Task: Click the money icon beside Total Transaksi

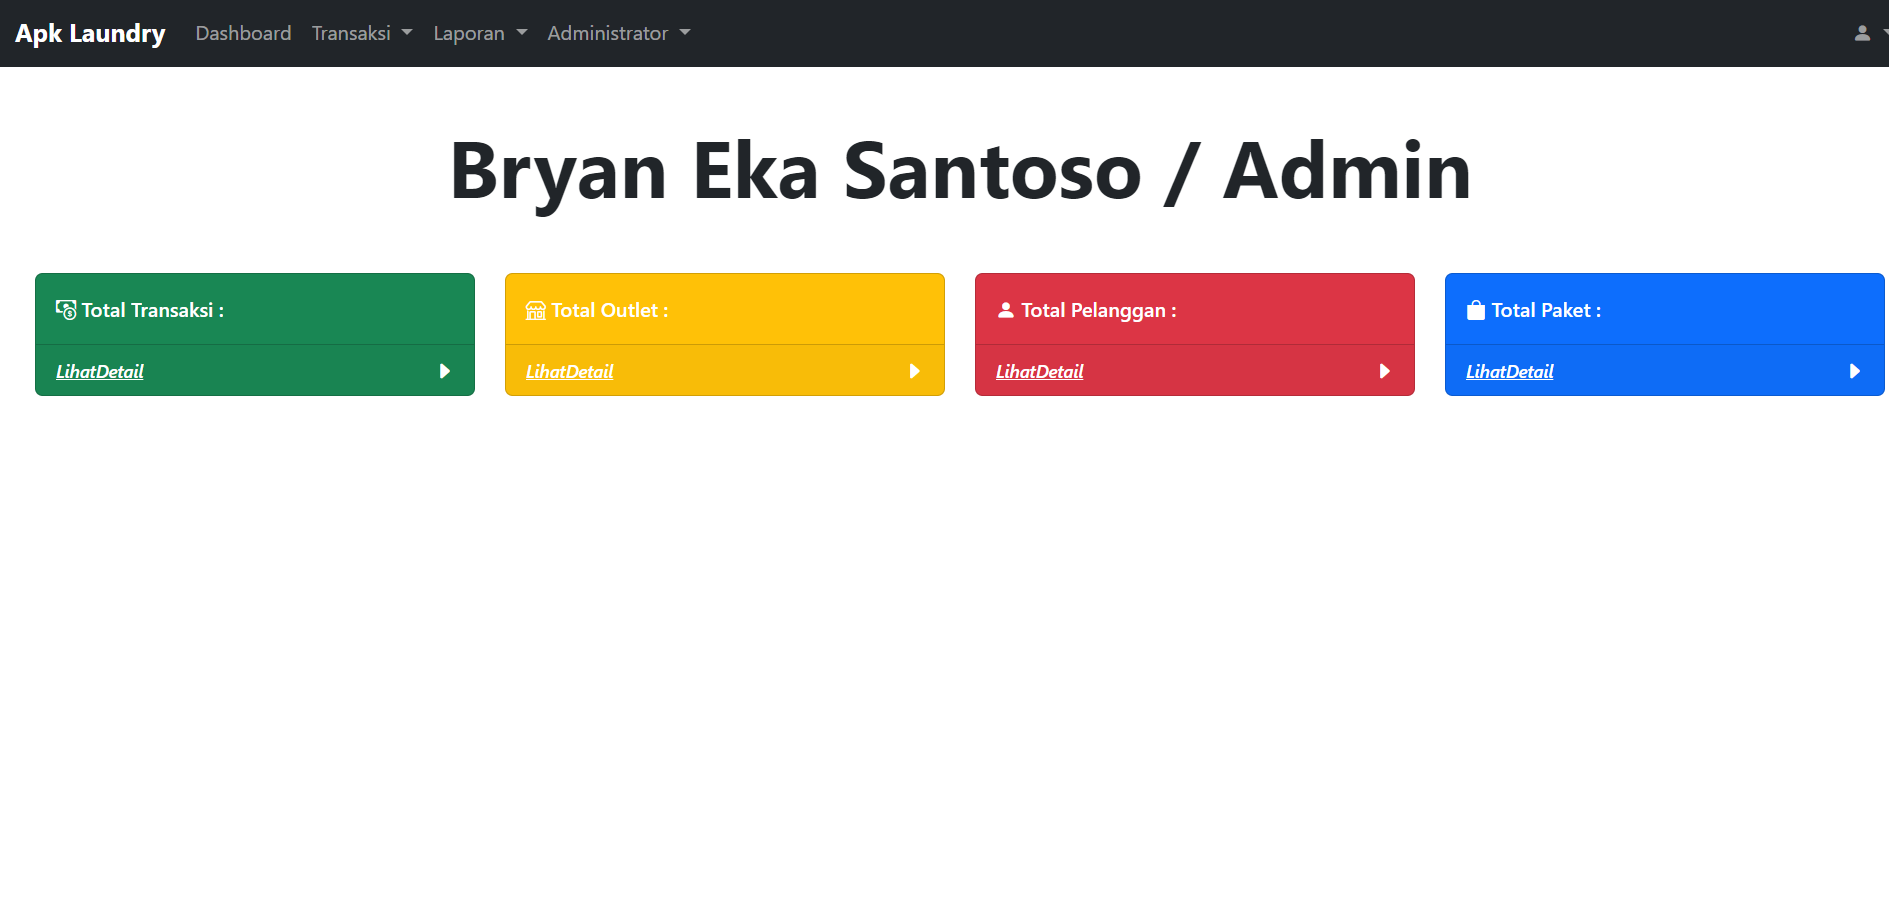Action: [66, 310]
